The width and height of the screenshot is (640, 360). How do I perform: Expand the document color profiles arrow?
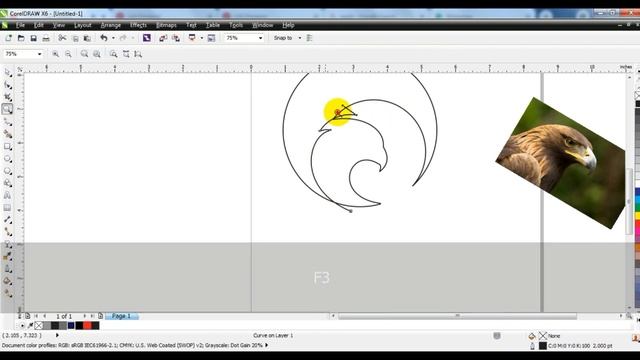pos(267,345)
